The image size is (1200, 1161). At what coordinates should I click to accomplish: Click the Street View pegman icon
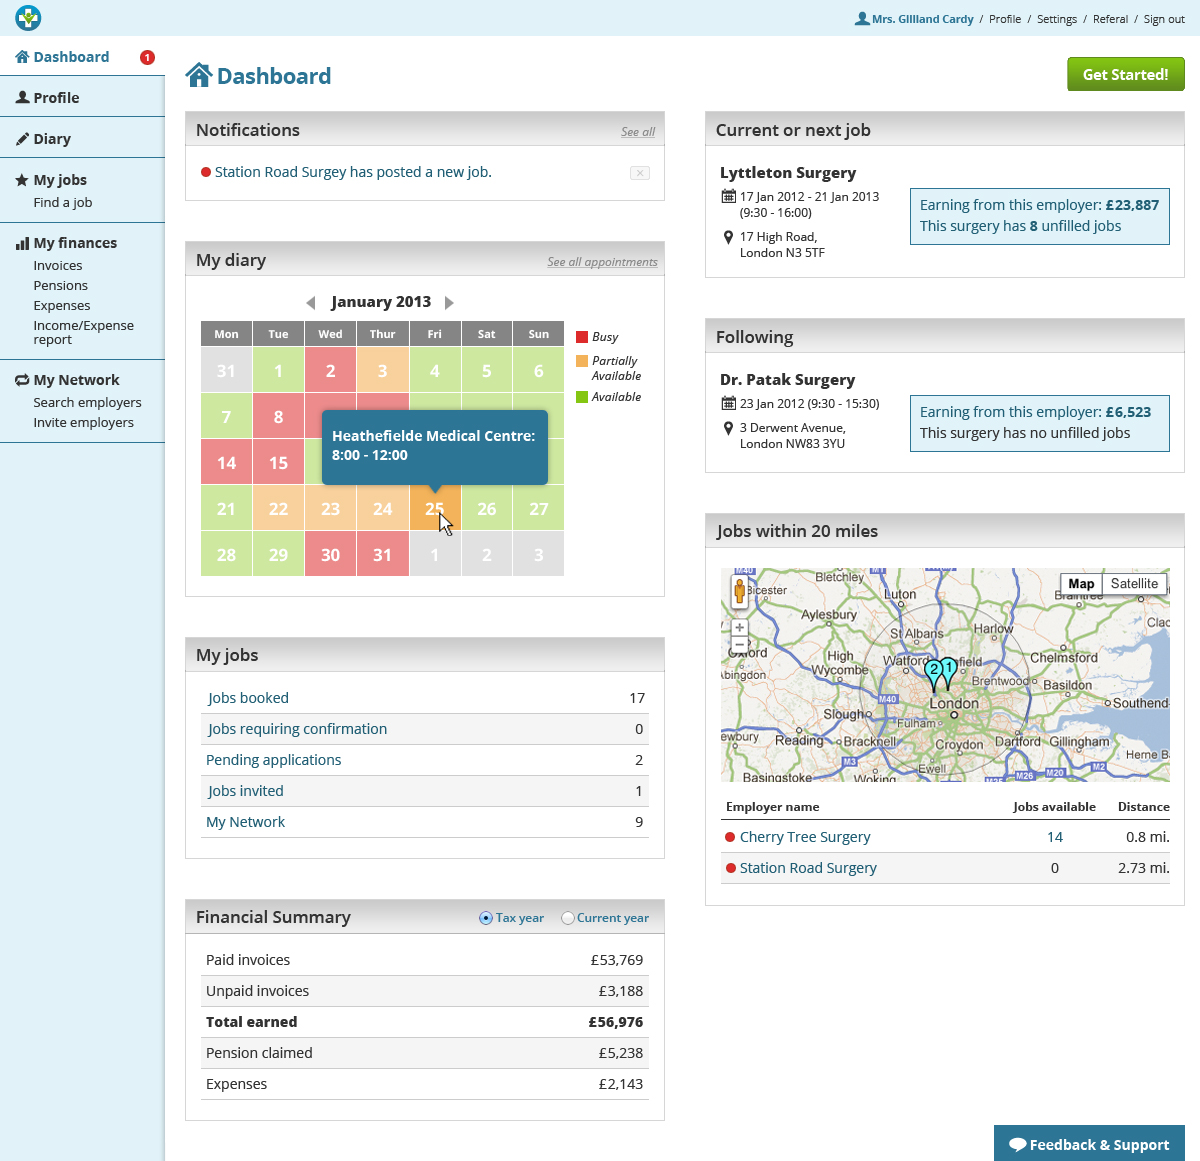point(739,591)
